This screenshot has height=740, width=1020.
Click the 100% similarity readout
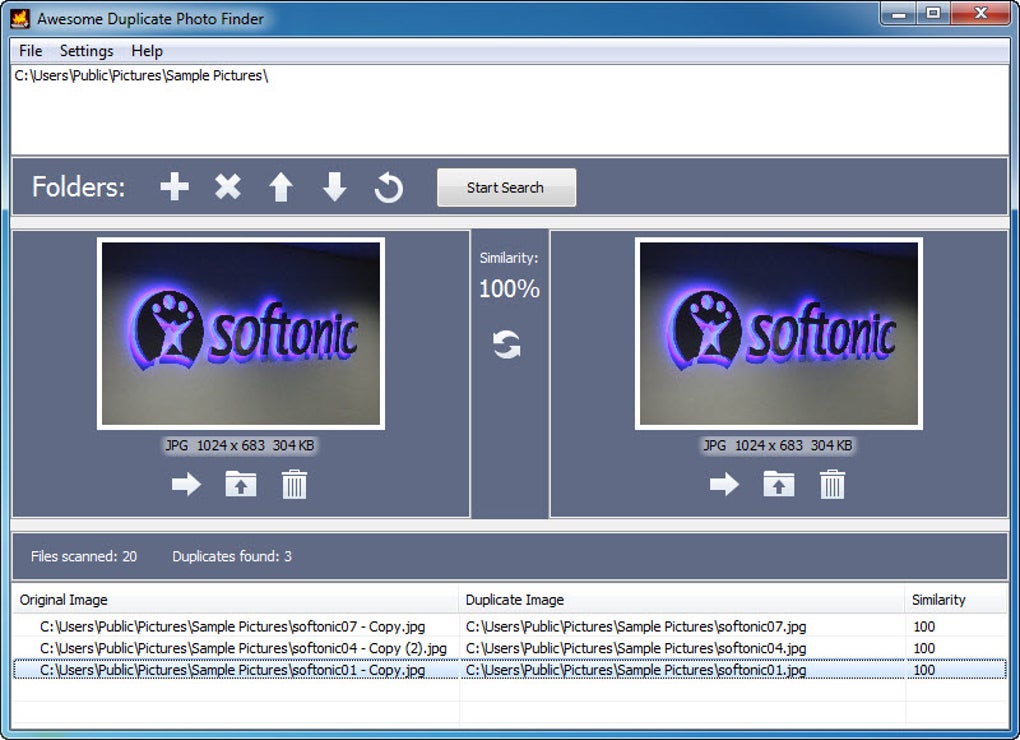click(x=509, y=289)
